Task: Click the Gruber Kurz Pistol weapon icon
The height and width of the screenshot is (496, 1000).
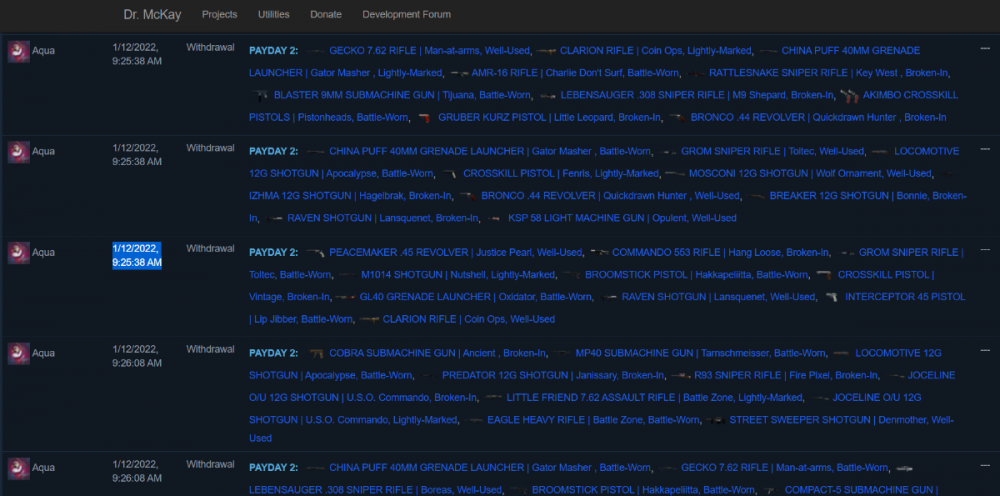Action: 424,118
